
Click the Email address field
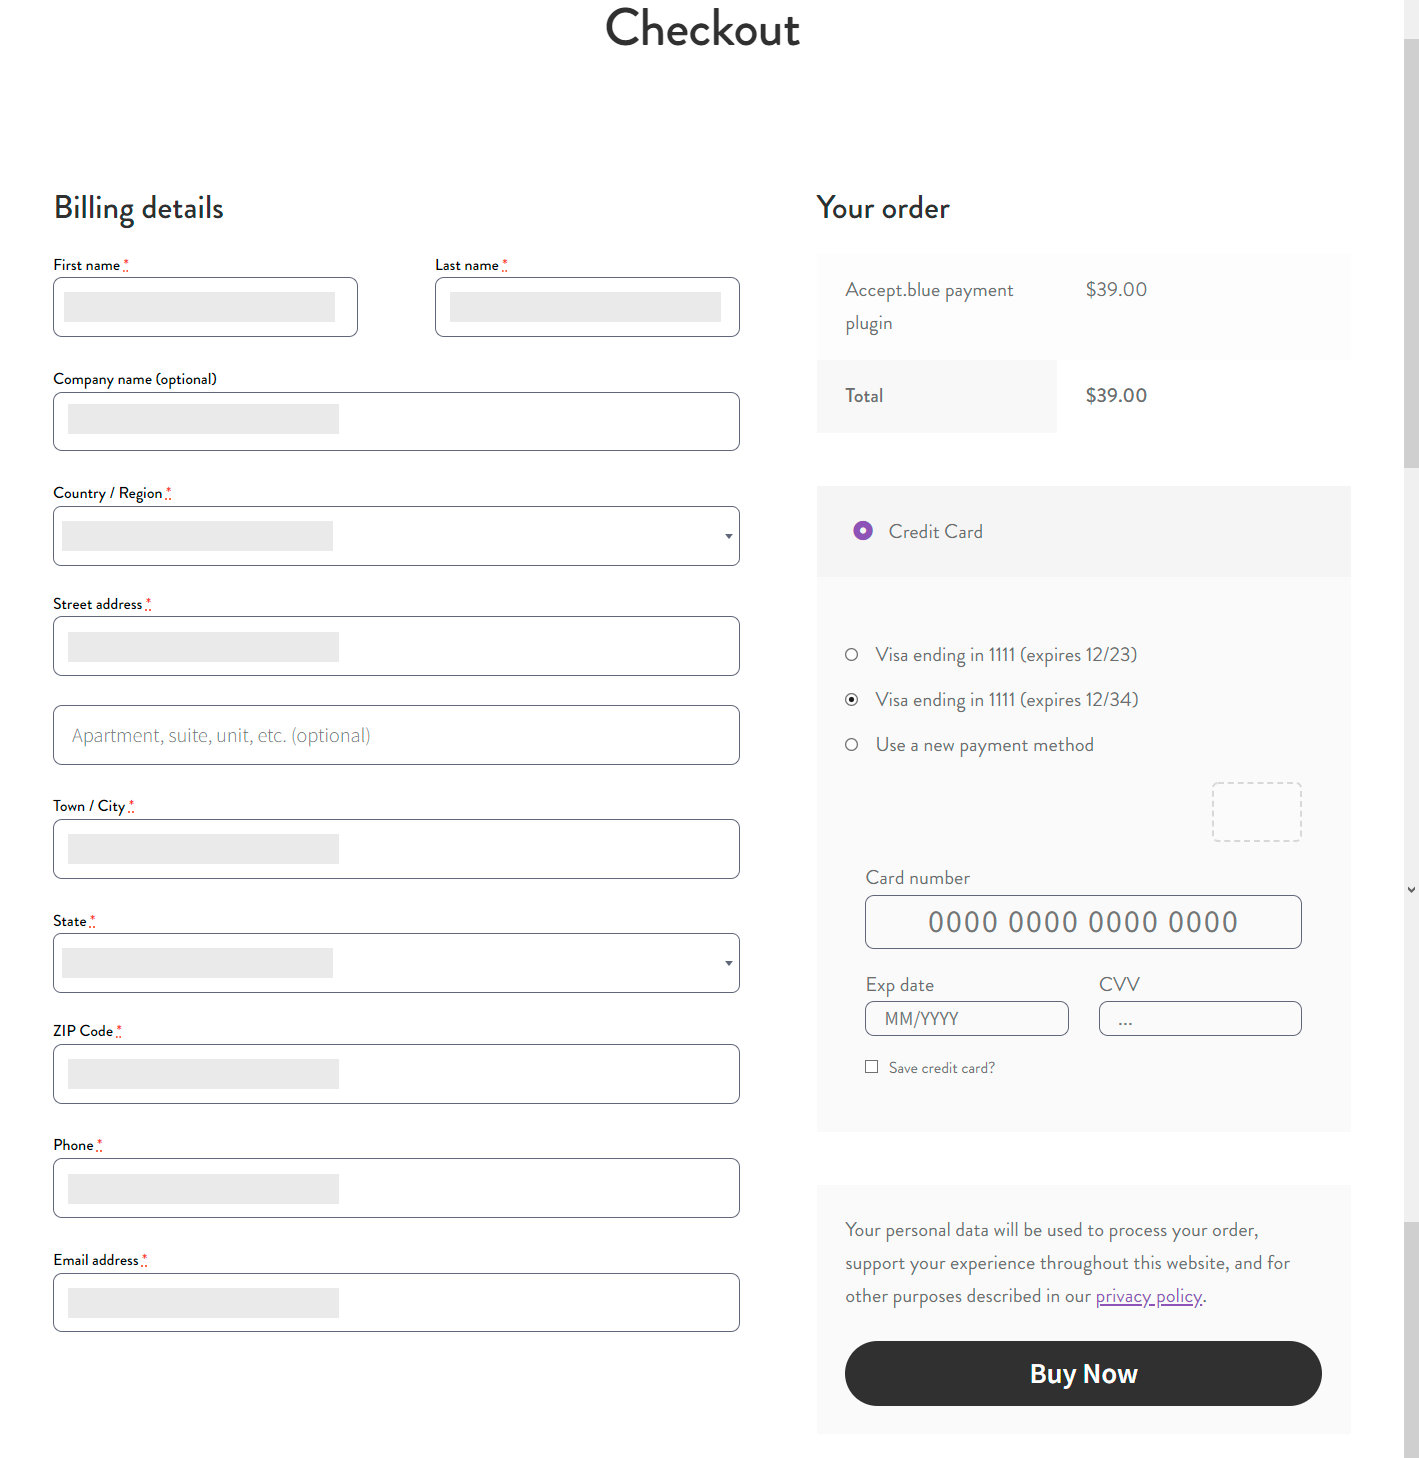coord(396,1302)
